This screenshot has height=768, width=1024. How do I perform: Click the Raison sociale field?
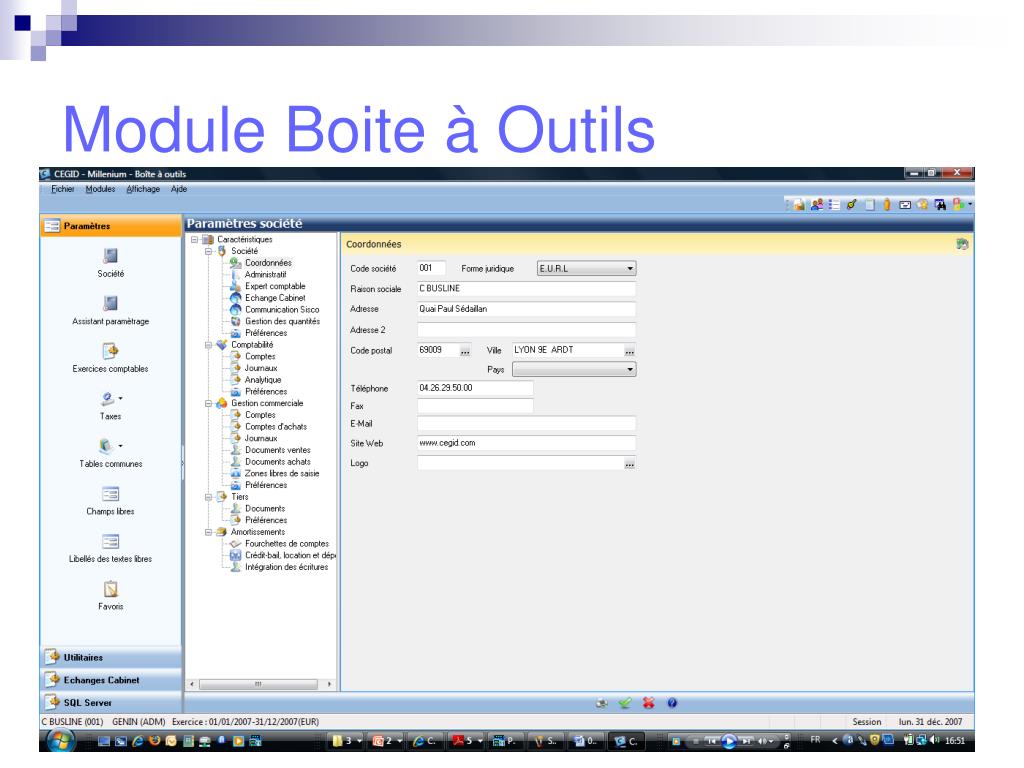(526, 289)
